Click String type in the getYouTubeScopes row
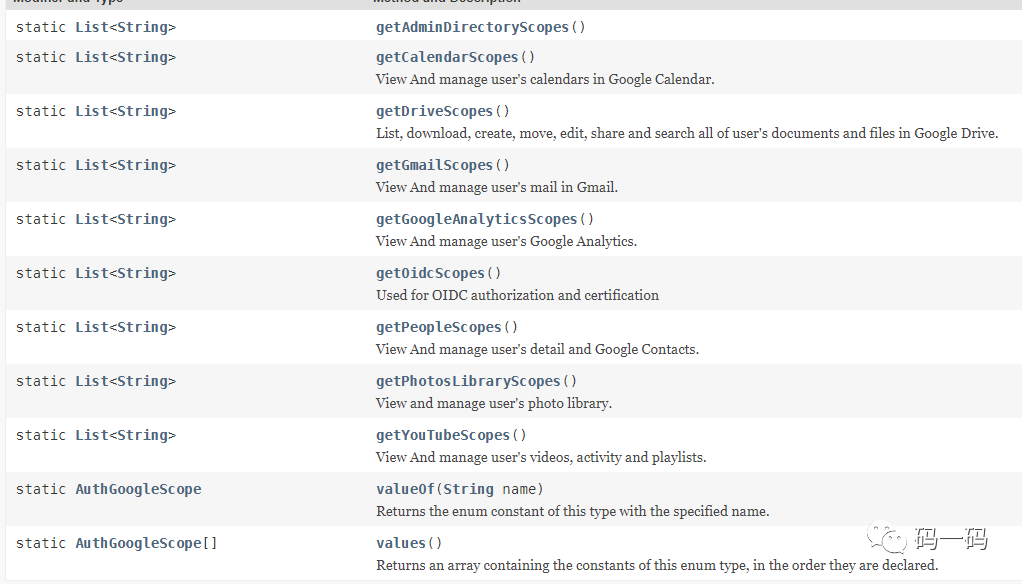Image resolution: width=1022 pixels, height=584 pixels. point(142,435)
